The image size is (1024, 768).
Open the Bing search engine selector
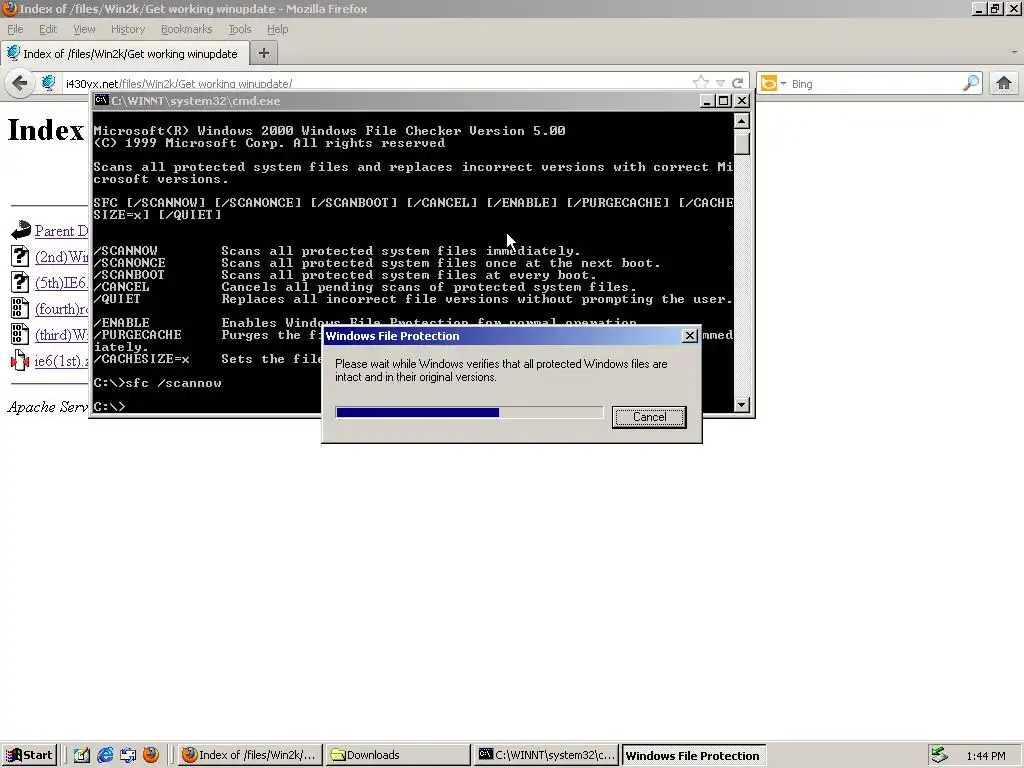773,84
